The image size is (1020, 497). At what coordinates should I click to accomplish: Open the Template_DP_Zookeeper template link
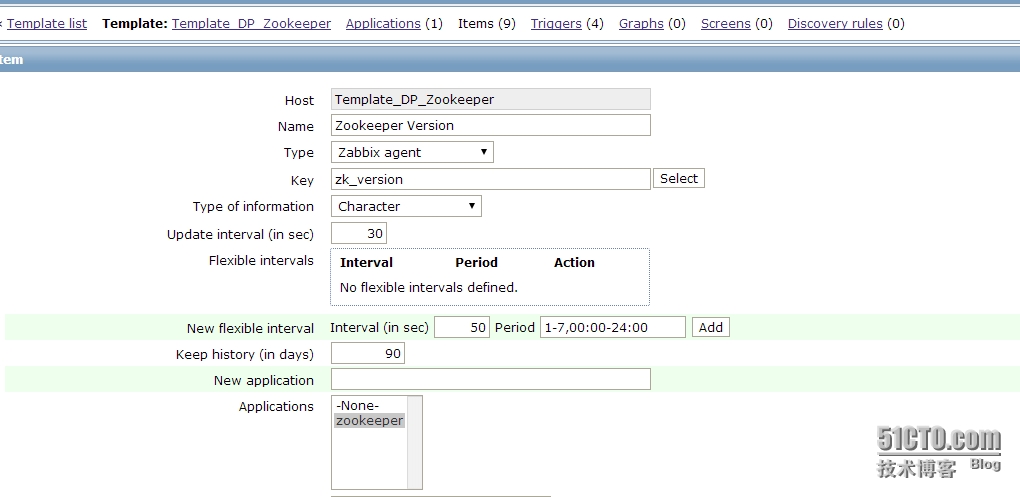pyautogui.click(x=251, y=23)
